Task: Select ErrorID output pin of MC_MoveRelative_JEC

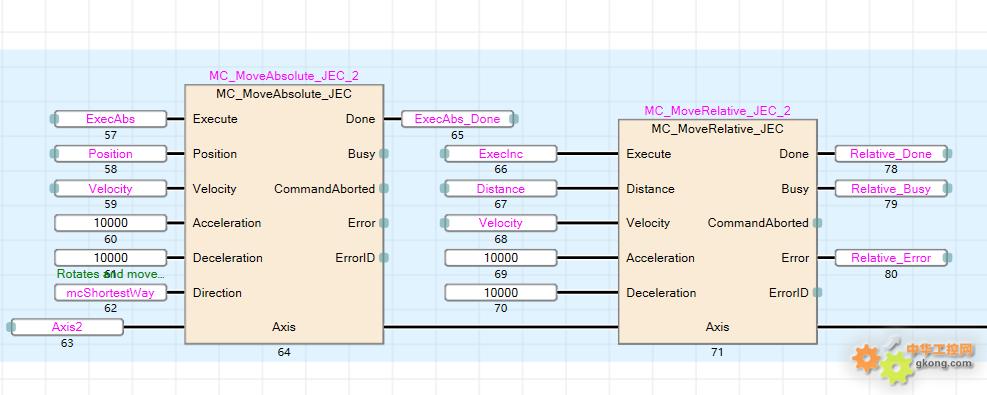Action: click(818, 292)
